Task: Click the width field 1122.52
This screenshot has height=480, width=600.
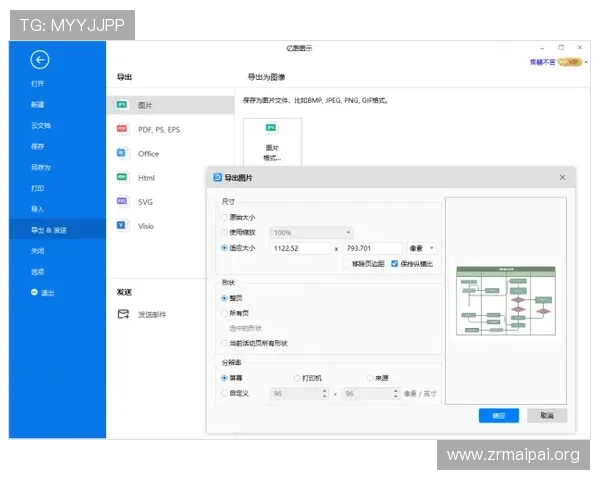Action: click(x=300, y=248)
